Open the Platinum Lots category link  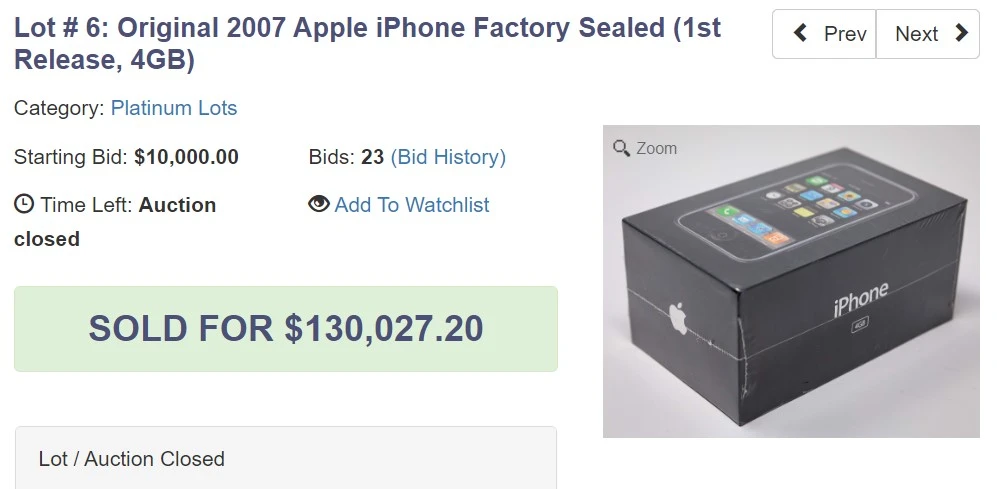click(174, 108)
